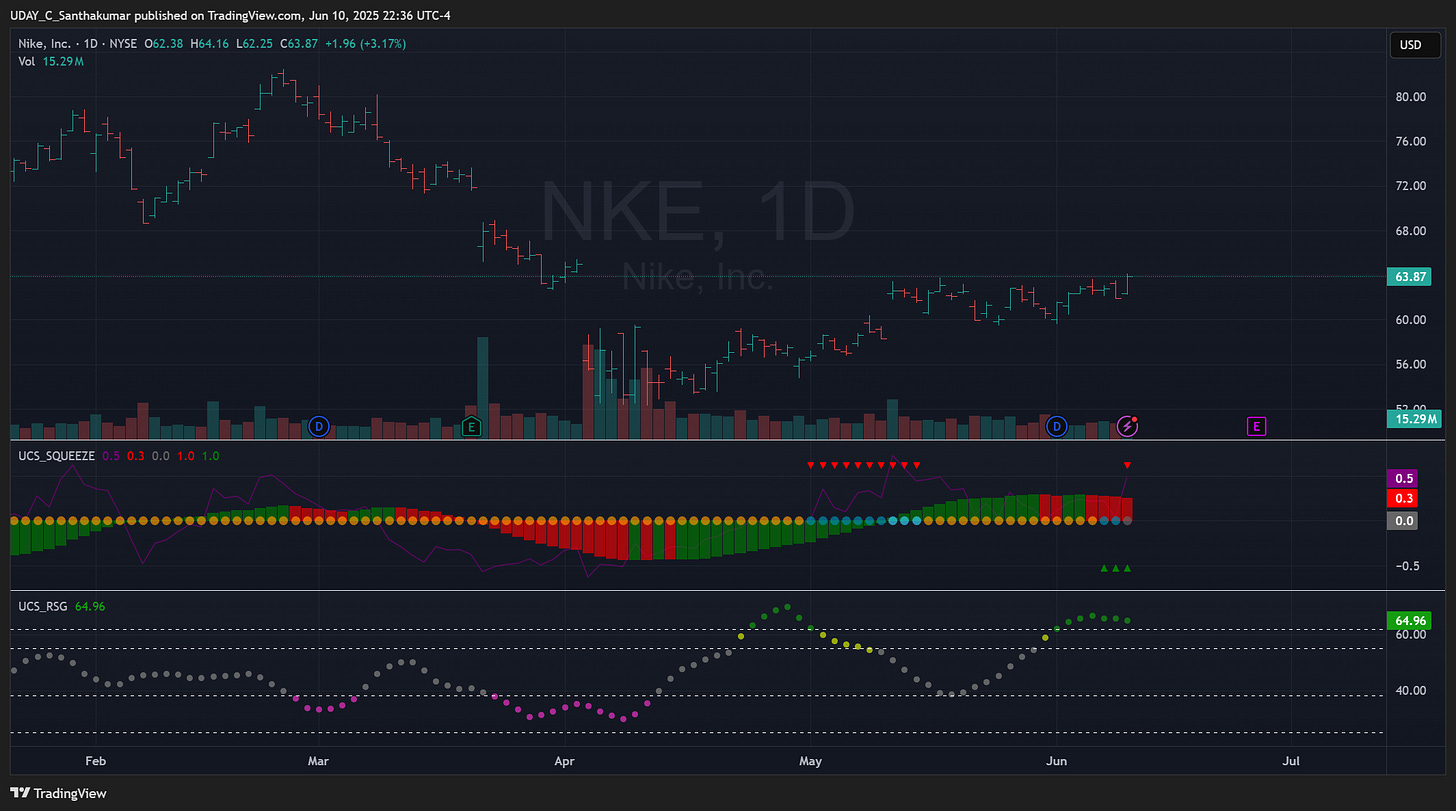Click the purple 0.5 squeeze axis label

tap(1404, 479)
